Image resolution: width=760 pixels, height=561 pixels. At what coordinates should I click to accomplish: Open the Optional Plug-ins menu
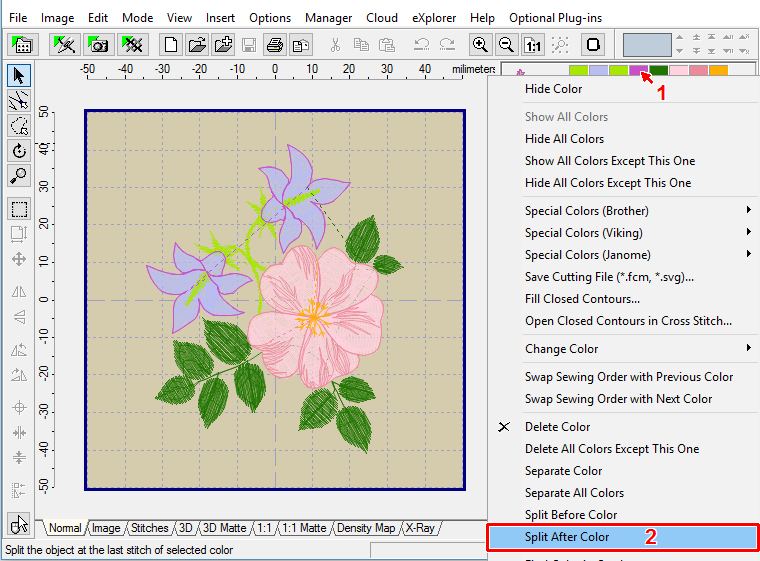(x=555, y=18)
